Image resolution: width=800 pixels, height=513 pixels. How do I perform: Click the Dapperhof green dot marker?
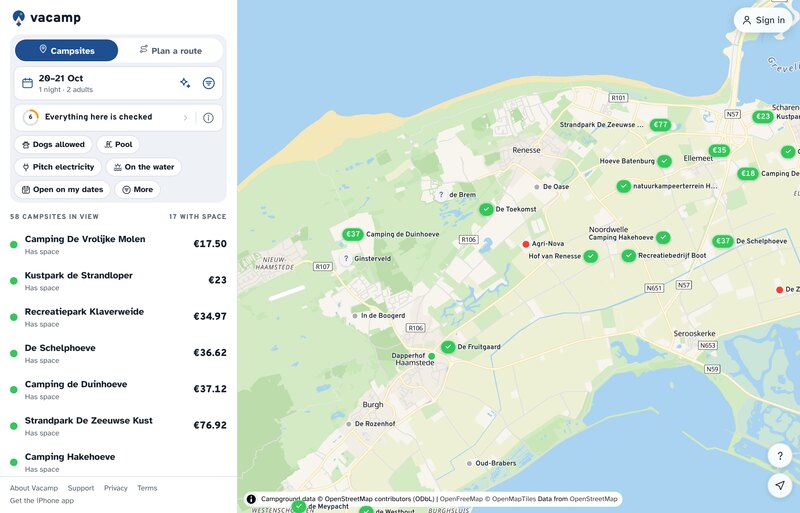(432, 356)
